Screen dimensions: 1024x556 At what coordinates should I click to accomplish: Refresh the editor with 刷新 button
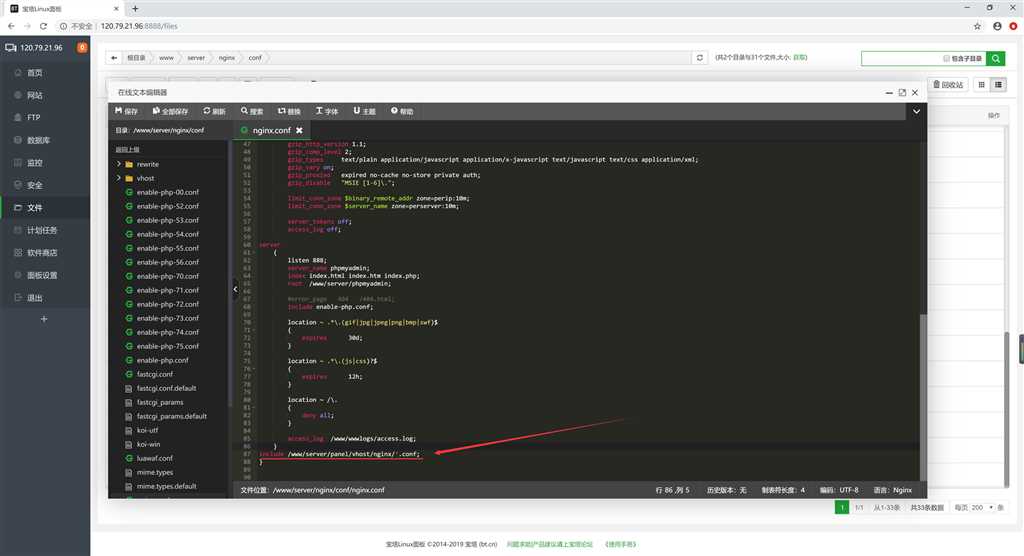tap(214, 111)
